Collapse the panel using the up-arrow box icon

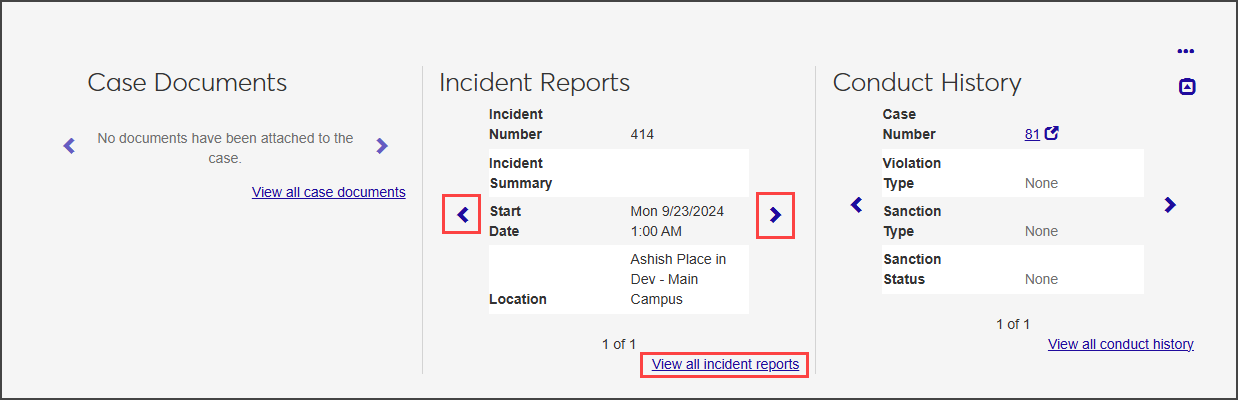pos(1187,87)
